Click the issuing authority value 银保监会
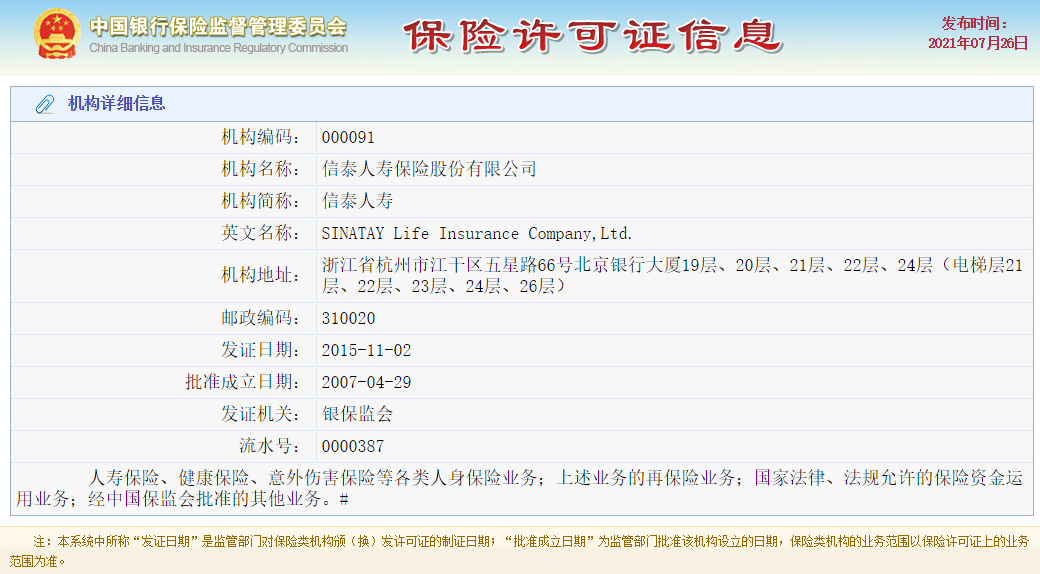Image resolution: width=1040 pixels, height=574 pixels. [358, 414]
